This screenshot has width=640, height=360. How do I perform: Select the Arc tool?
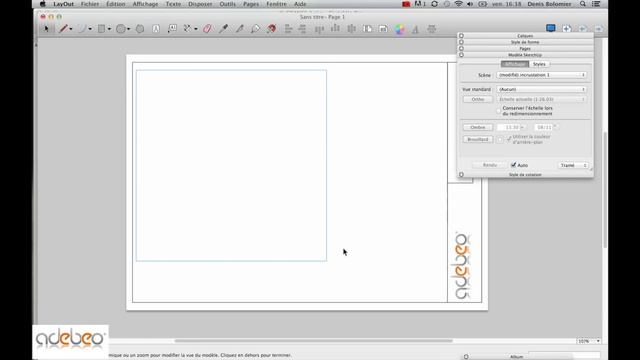pos(82,29)
